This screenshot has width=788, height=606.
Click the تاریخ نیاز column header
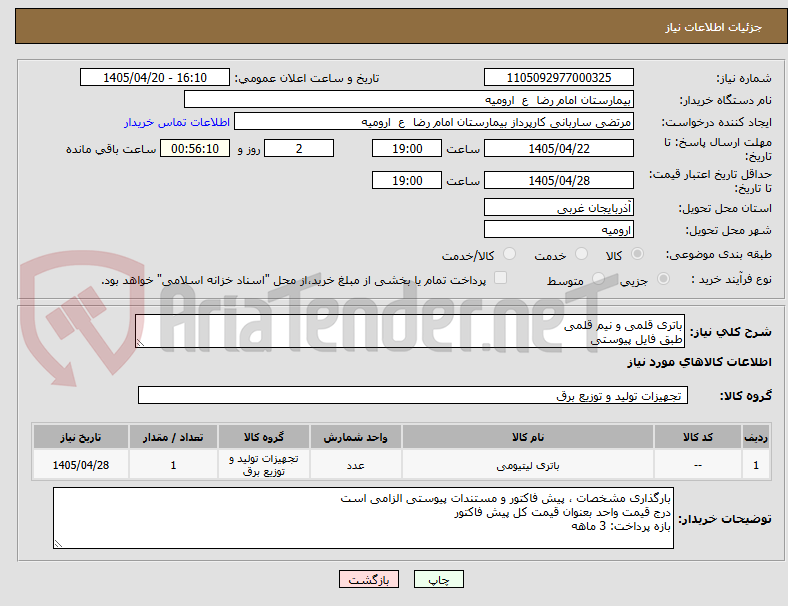pyautogui.click(x=81, y=437)
